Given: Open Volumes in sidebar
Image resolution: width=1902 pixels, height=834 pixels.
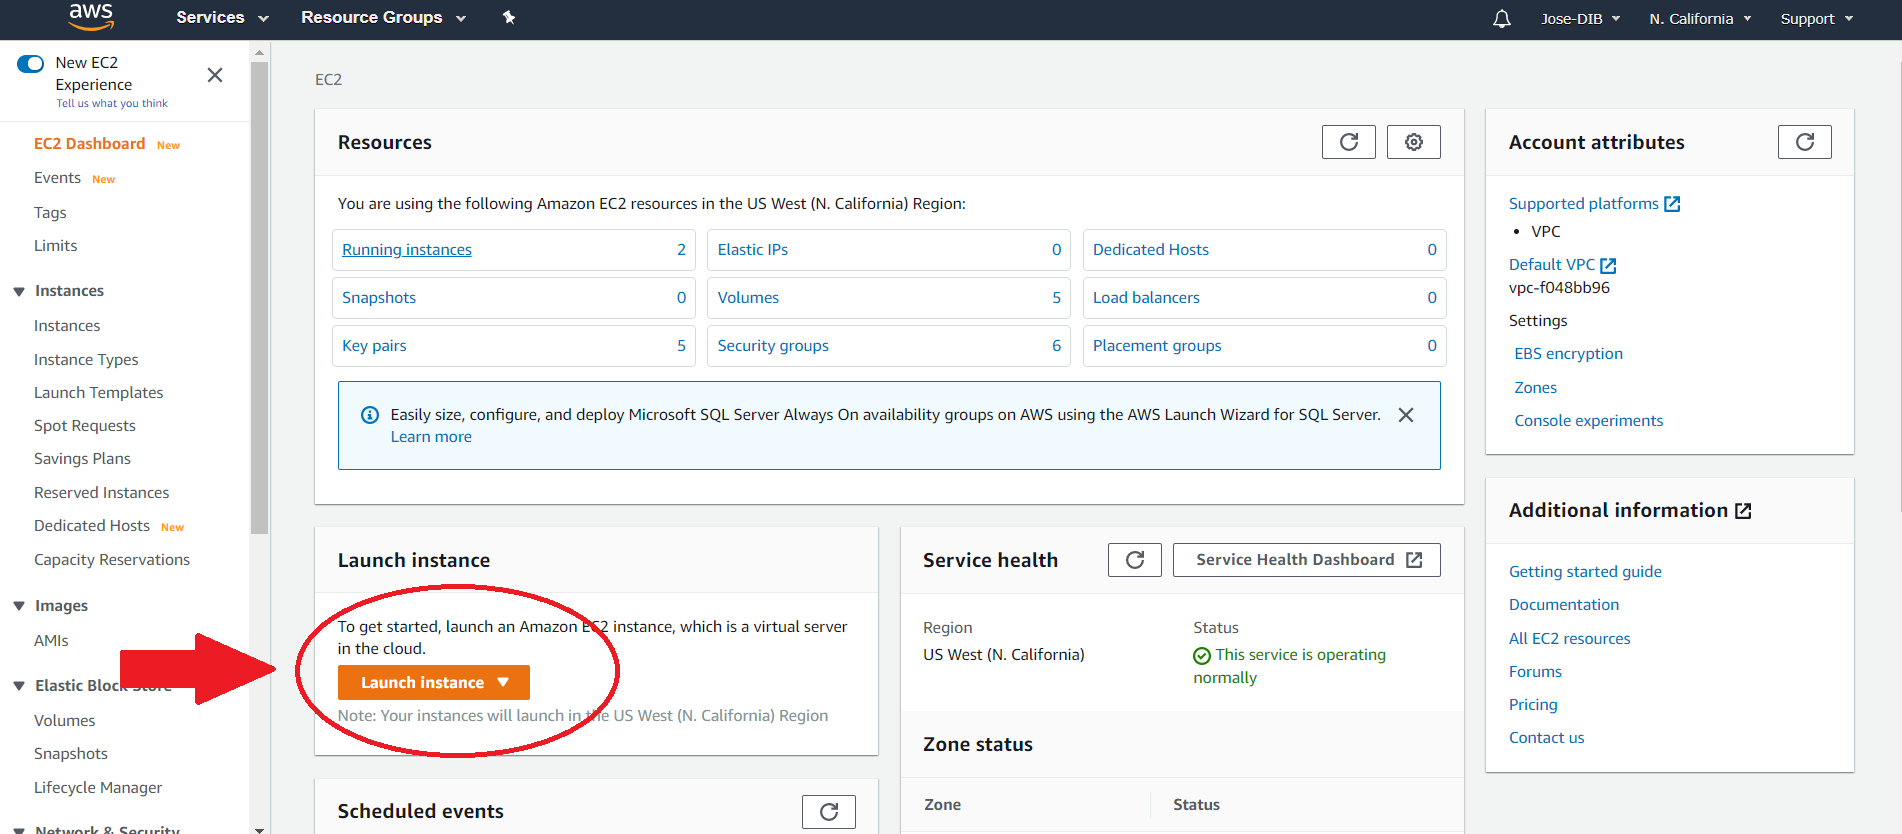Looking at the screenshot, I should point(65,721).
